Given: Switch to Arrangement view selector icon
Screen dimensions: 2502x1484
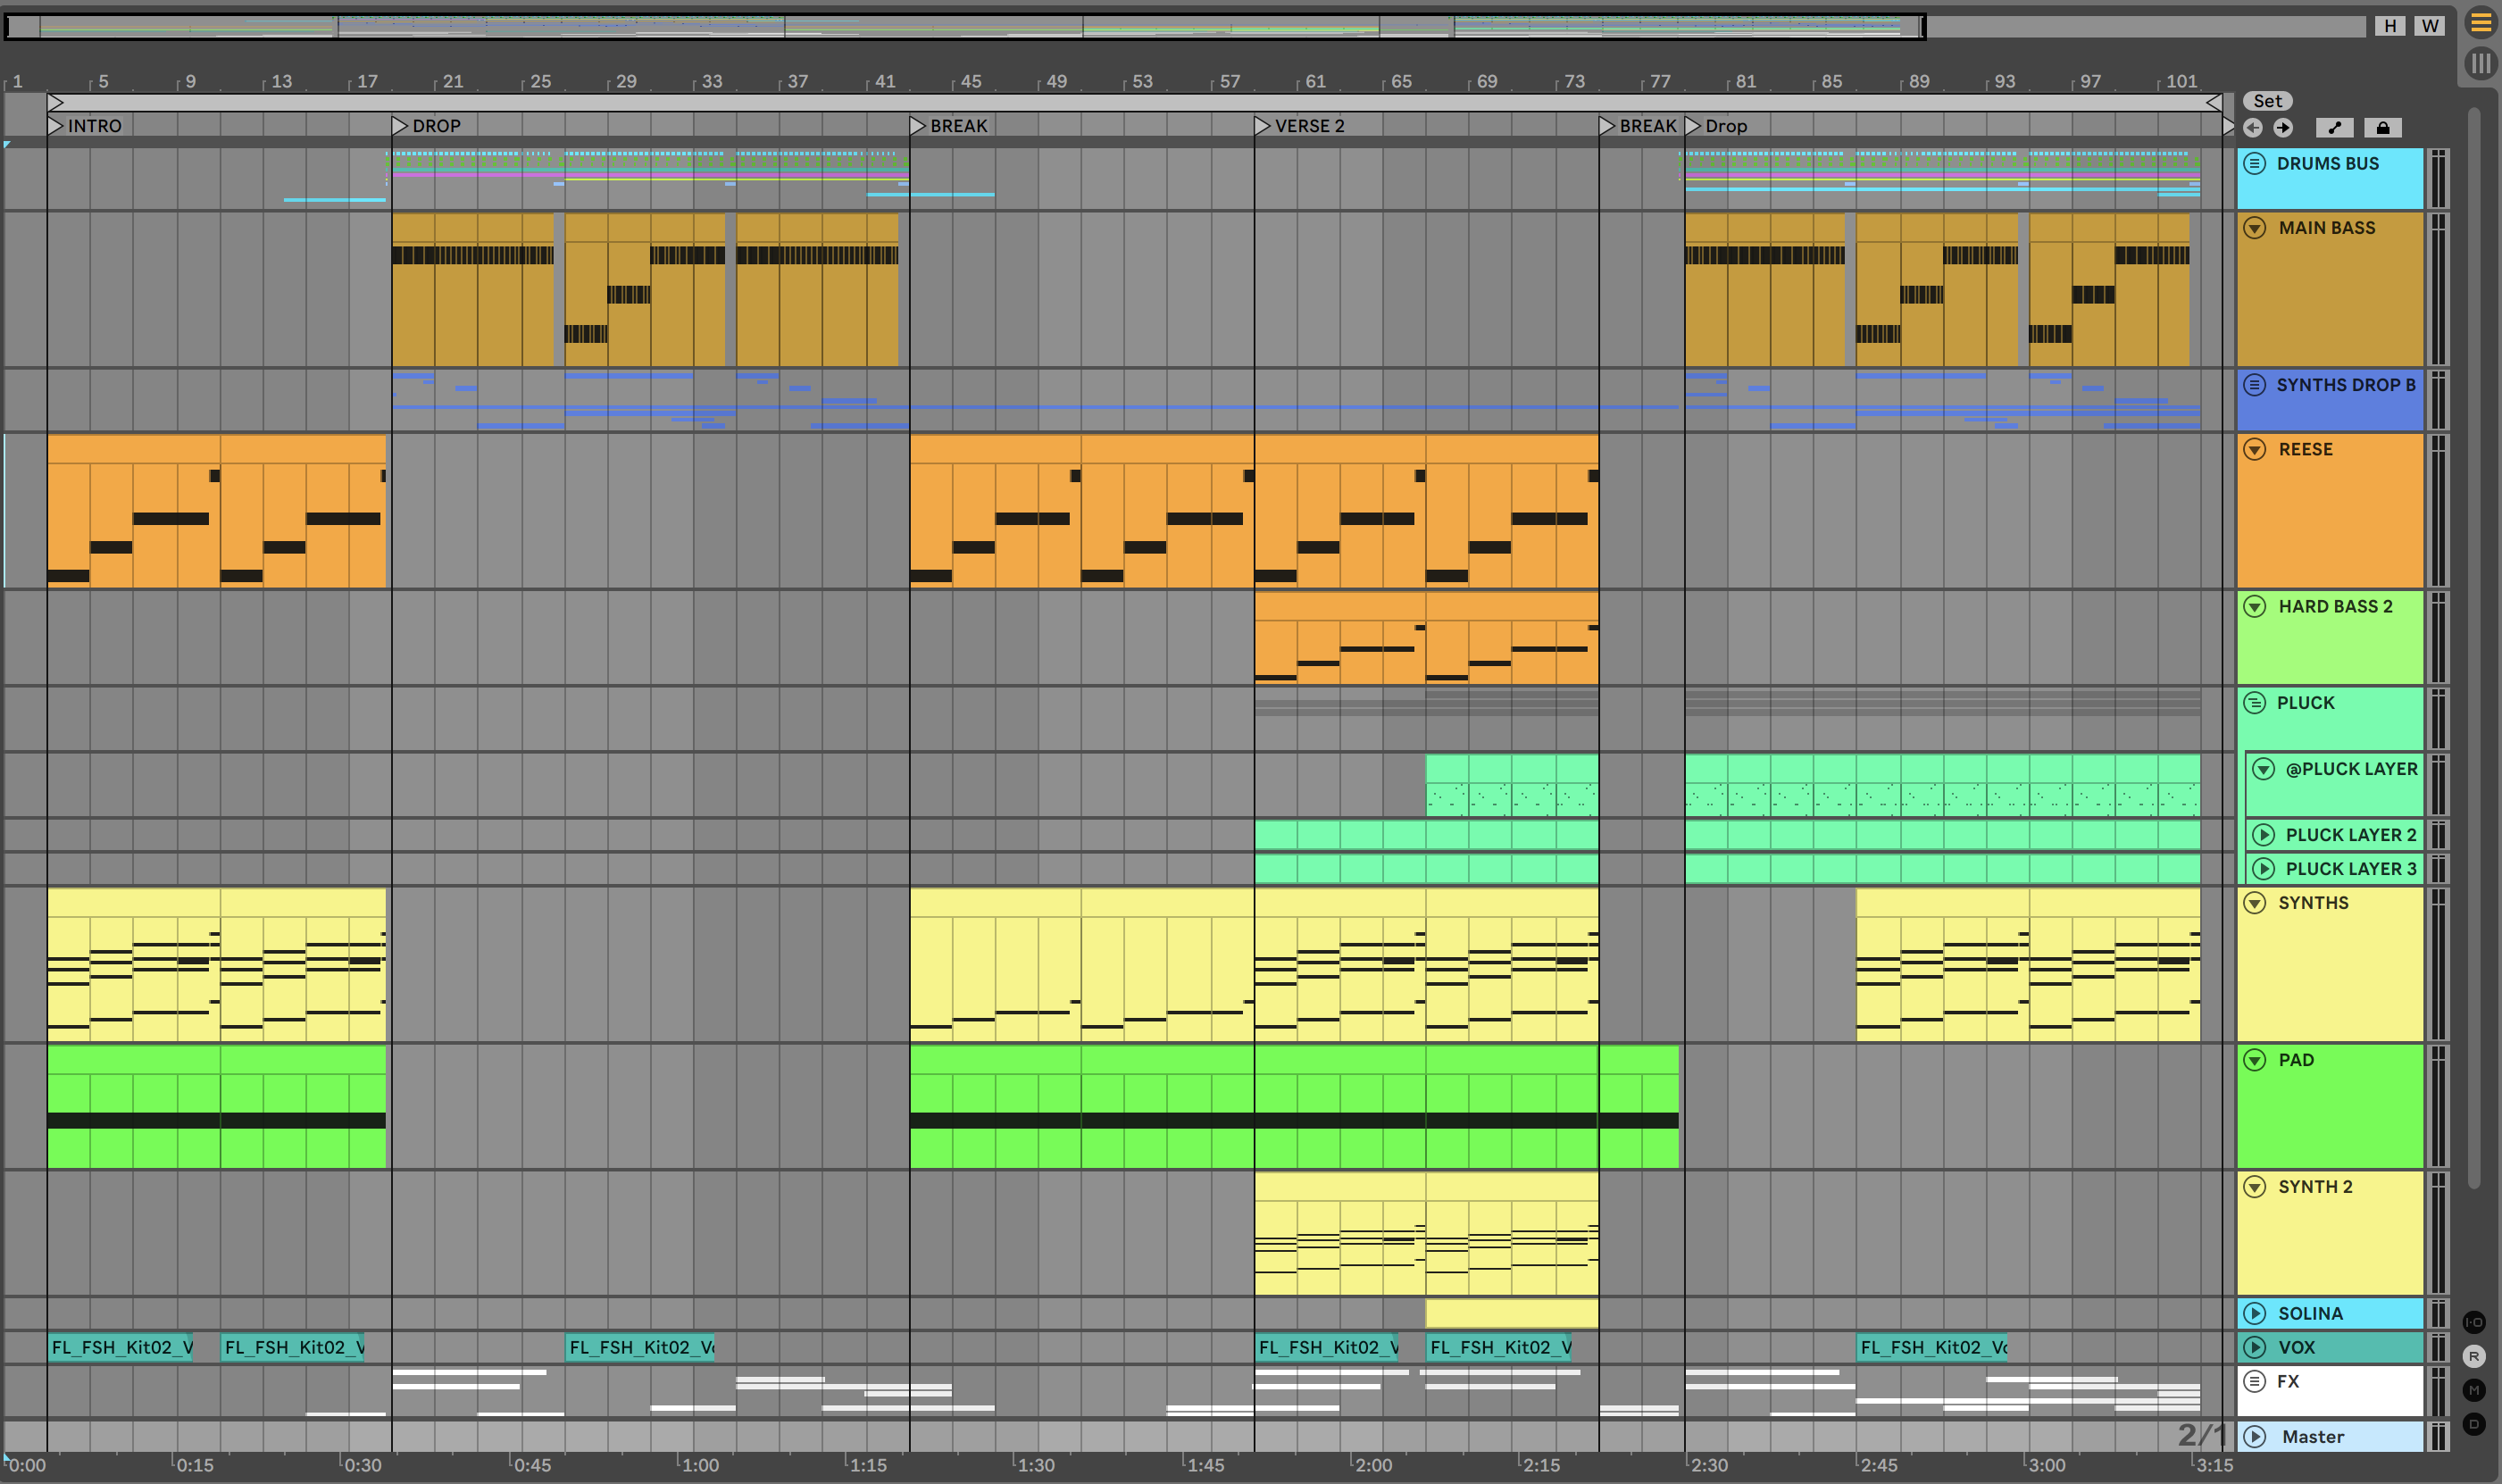Looking at the screenshot, I should tap(2481, 23).
